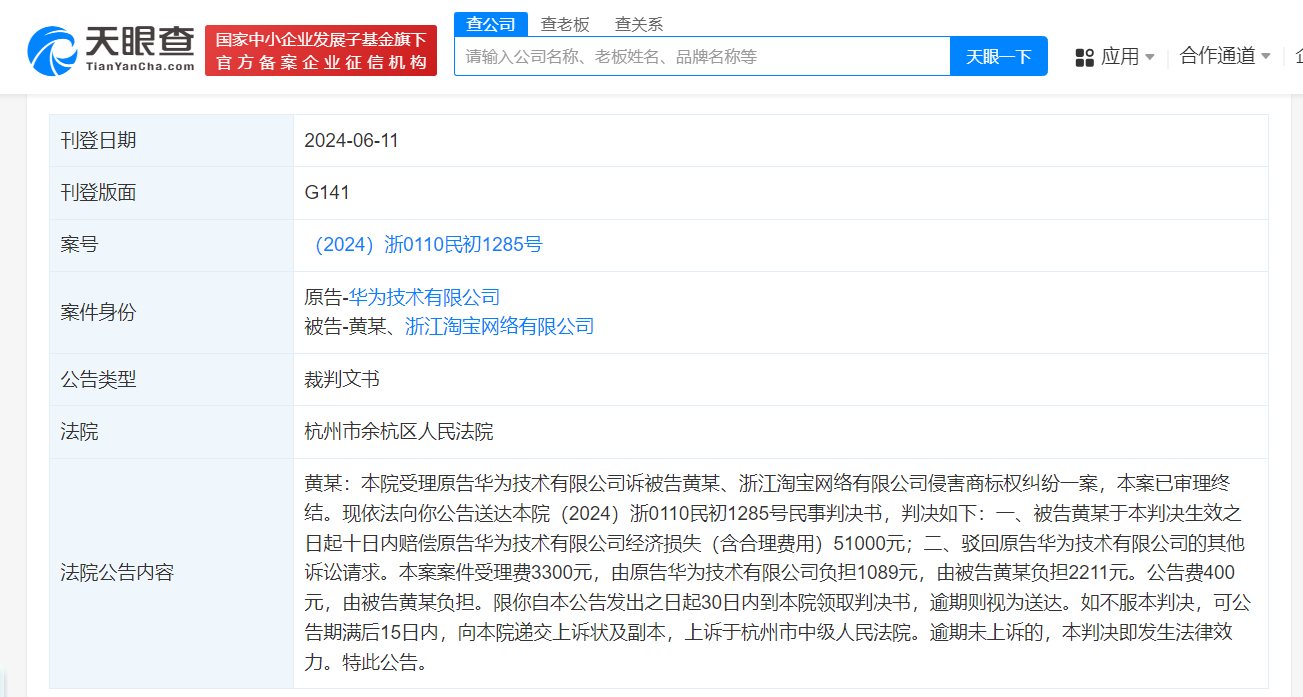Viewport: 1303px width, 697px height.
Task: Click the 案号 row label
Action: pos(80,245)
